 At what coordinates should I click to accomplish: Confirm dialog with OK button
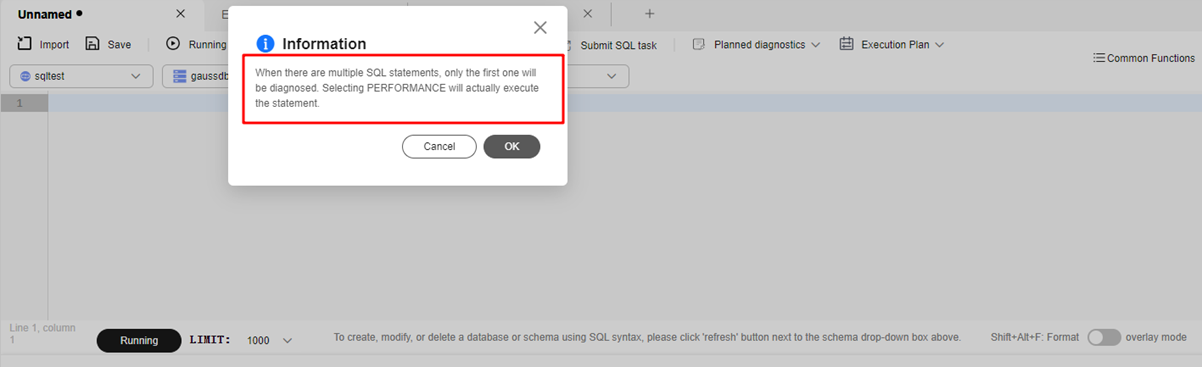coord(512,146)
